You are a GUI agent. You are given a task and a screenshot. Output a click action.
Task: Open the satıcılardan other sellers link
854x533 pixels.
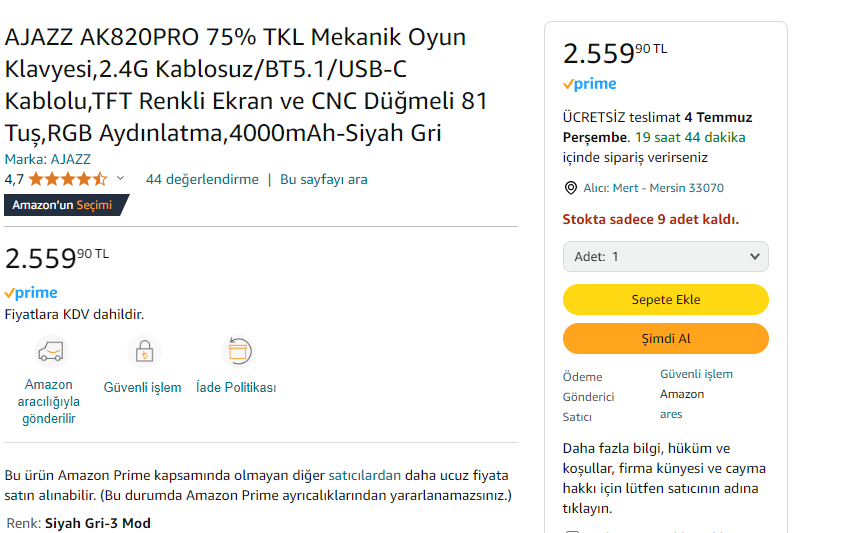coord(364,475)
